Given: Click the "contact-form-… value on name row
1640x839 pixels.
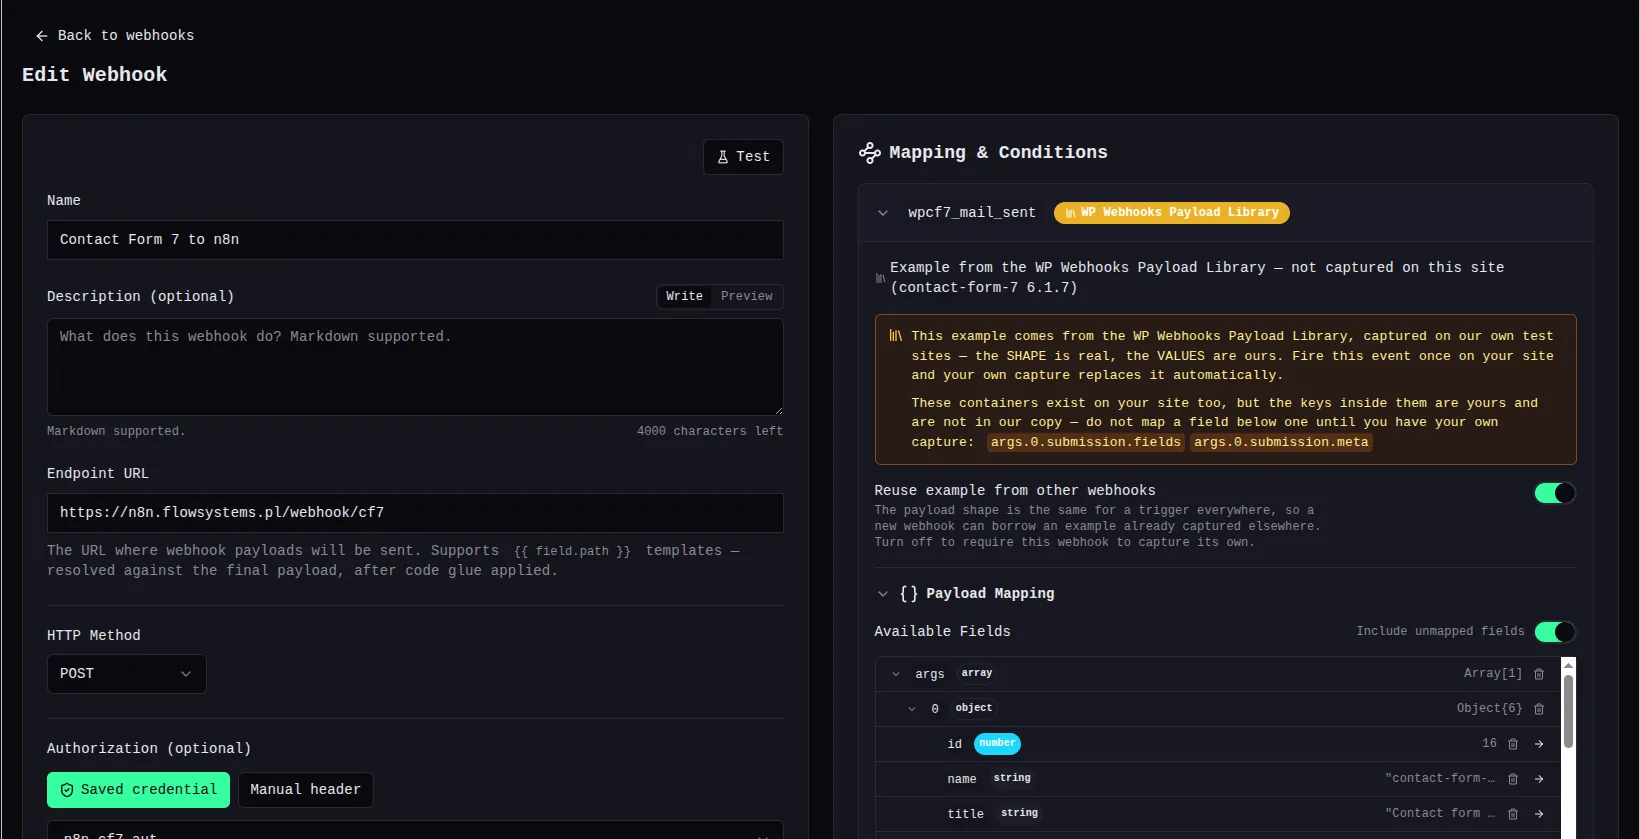Looking at the screenshot, I should coord(1440,779).
